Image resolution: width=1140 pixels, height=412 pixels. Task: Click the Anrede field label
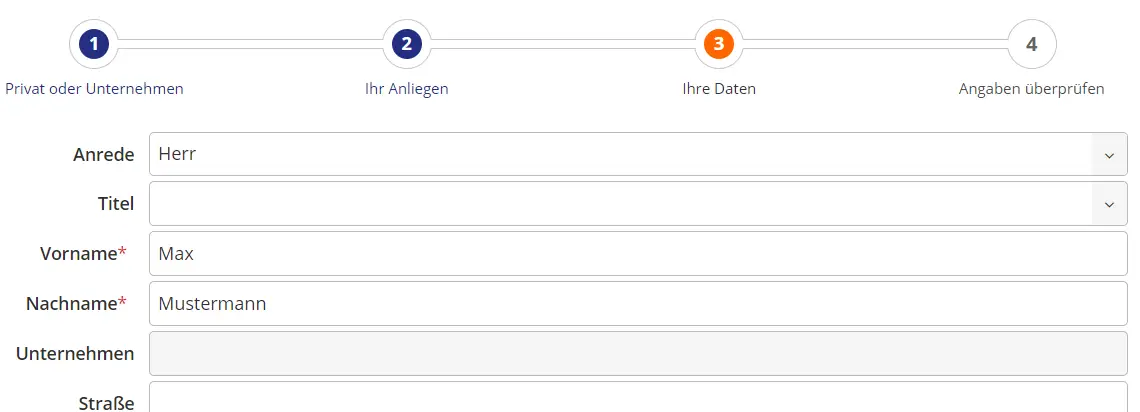103,155
